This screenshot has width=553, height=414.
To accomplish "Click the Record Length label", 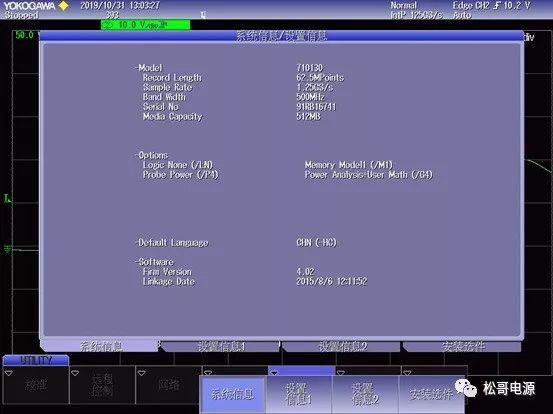I will coord(172,78).
